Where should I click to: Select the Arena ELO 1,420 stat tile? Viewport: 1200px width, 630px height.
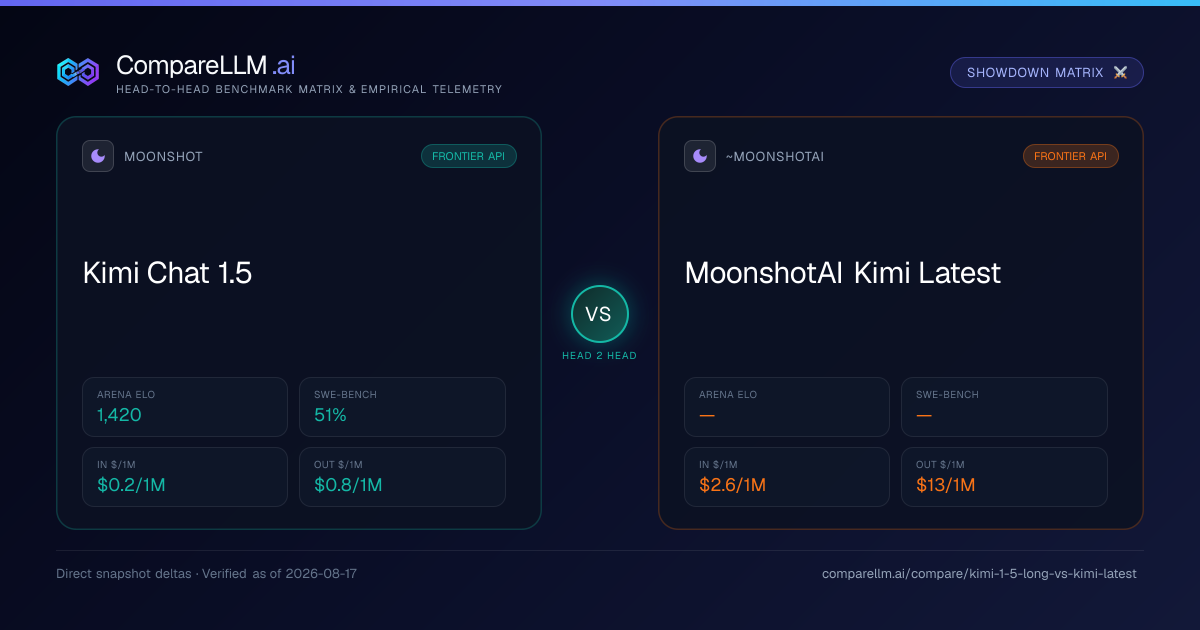coord(185,407)
